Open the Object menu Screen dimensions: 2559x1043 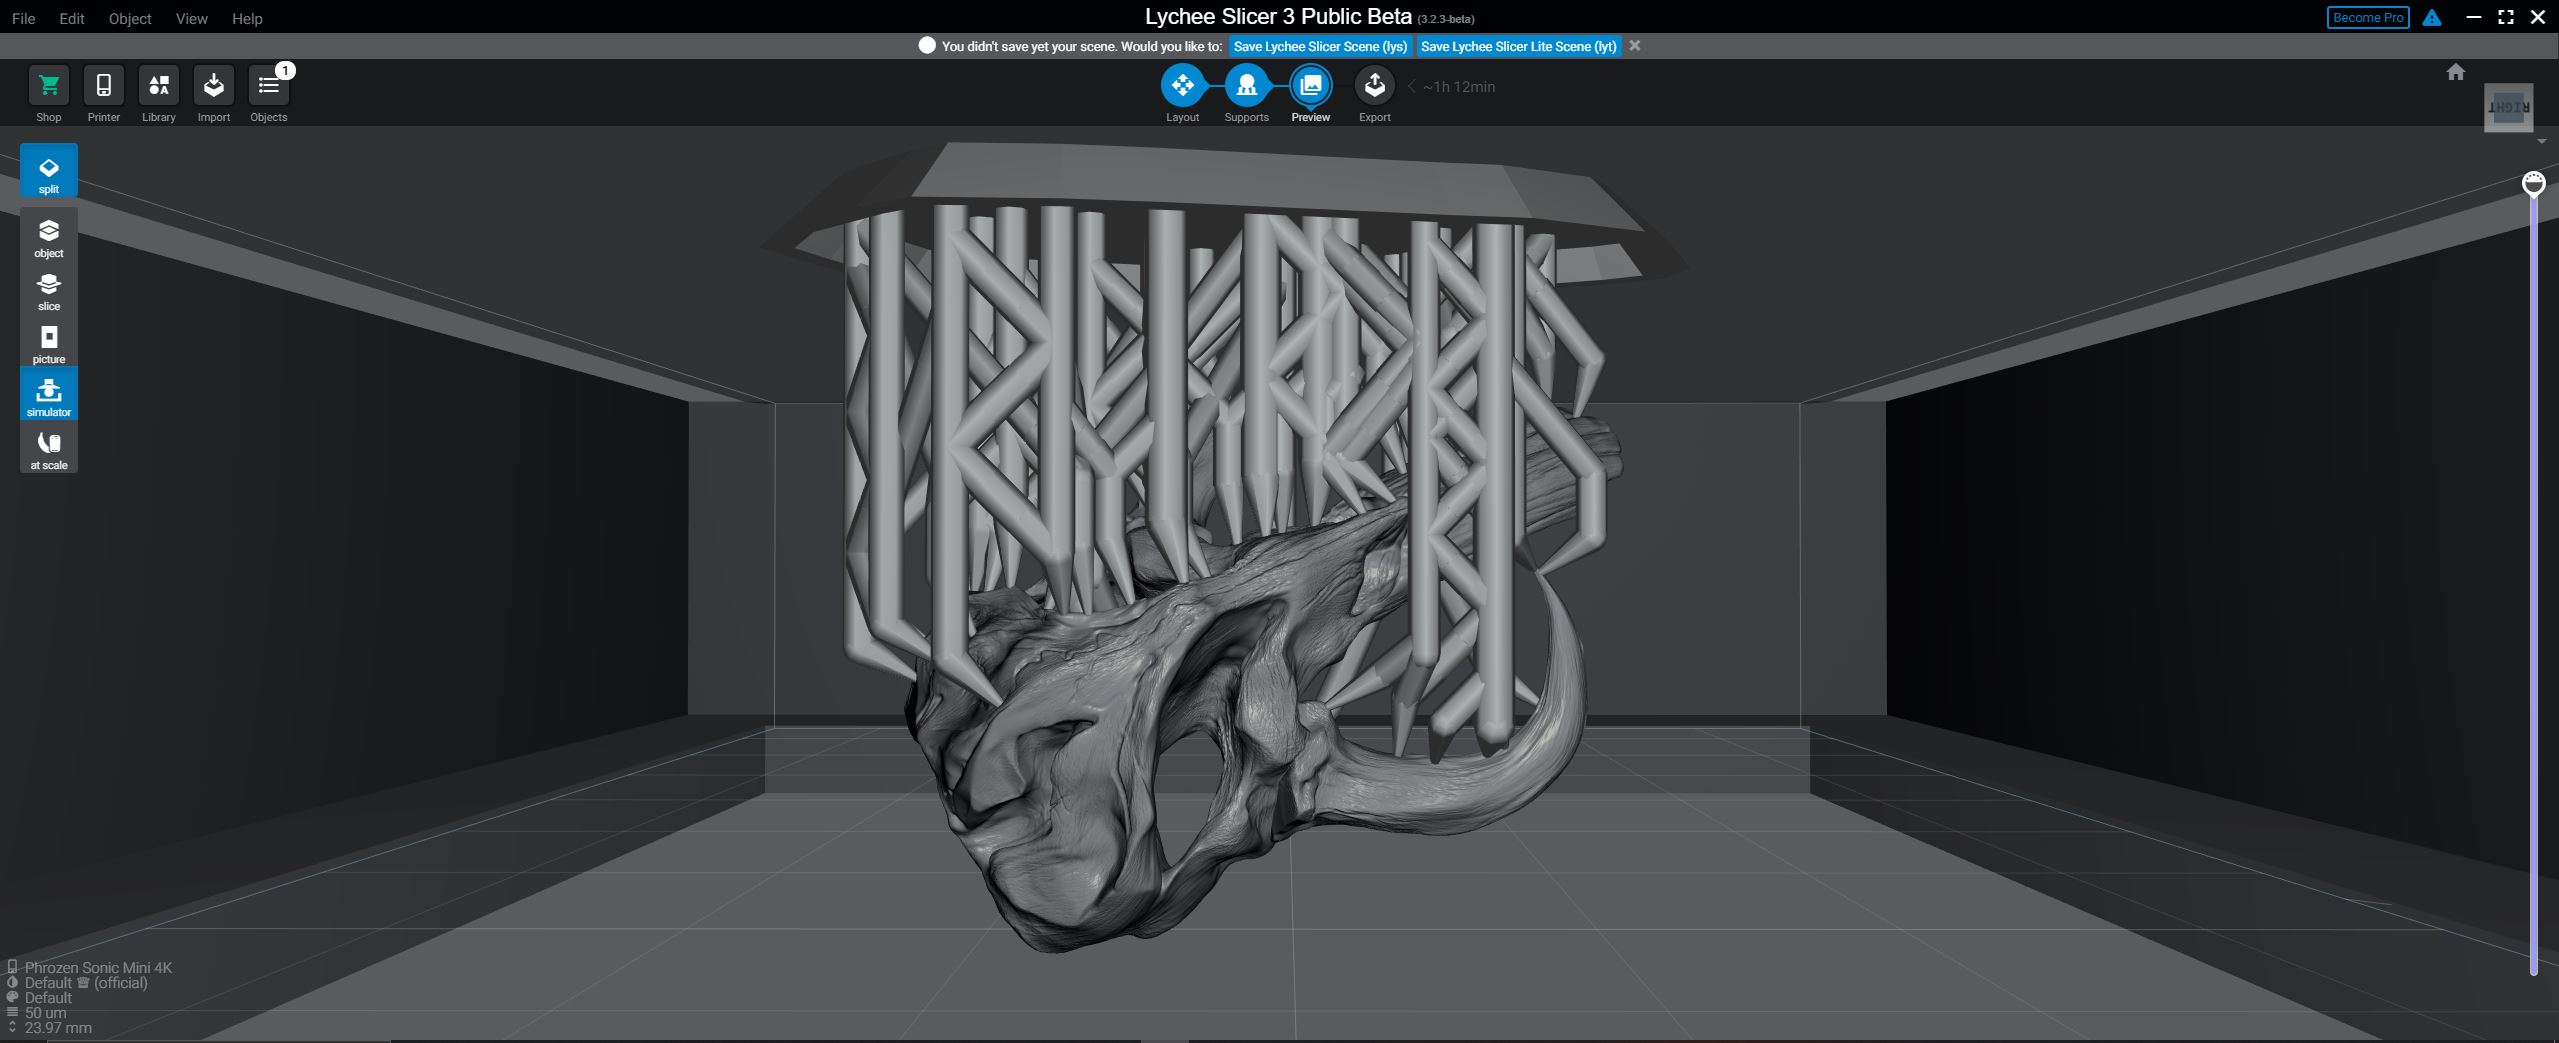[x=130, y=18]
